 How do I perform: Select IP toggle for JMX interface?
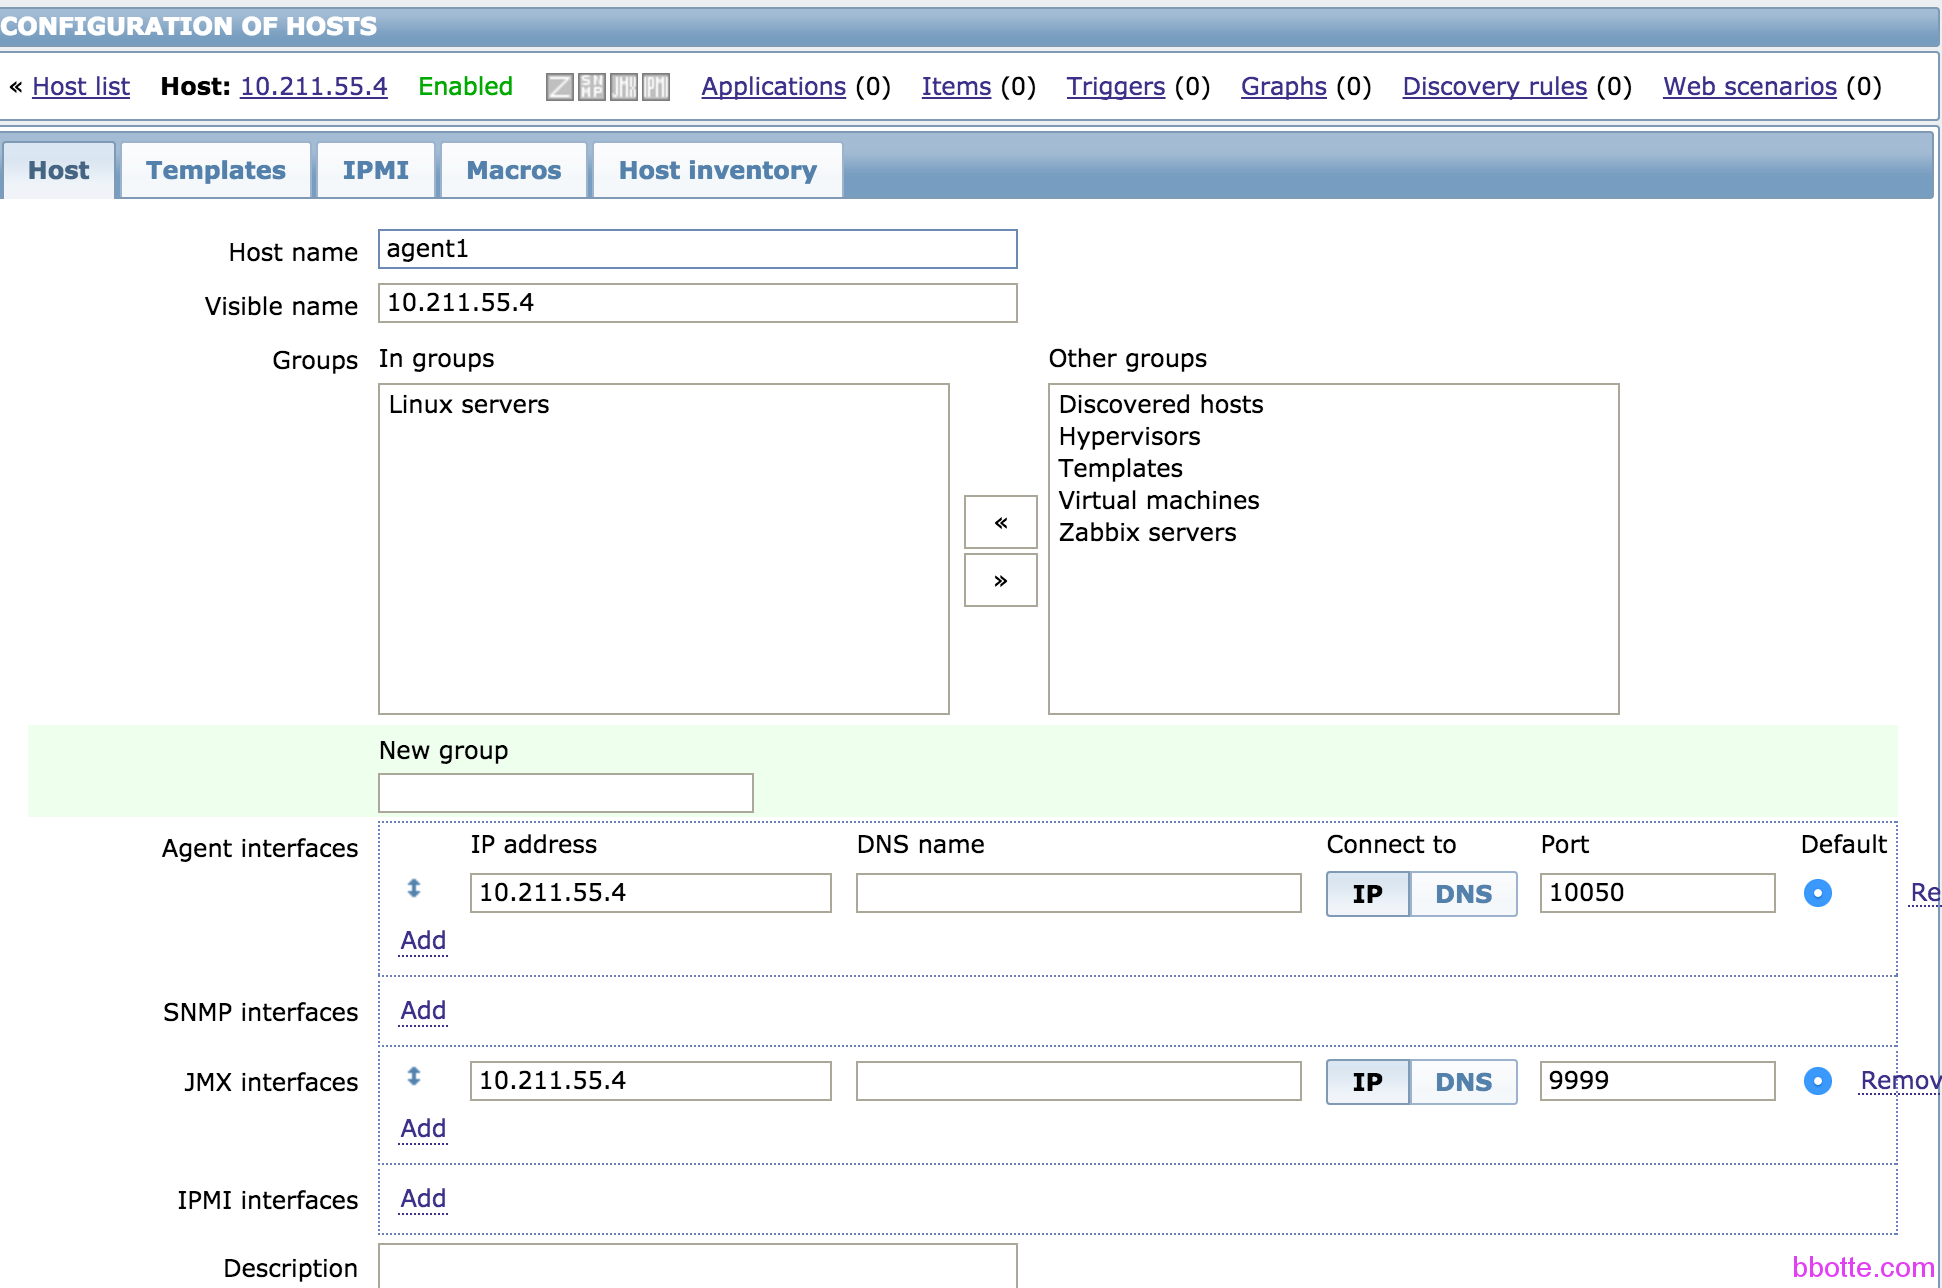point(1366,1082)
